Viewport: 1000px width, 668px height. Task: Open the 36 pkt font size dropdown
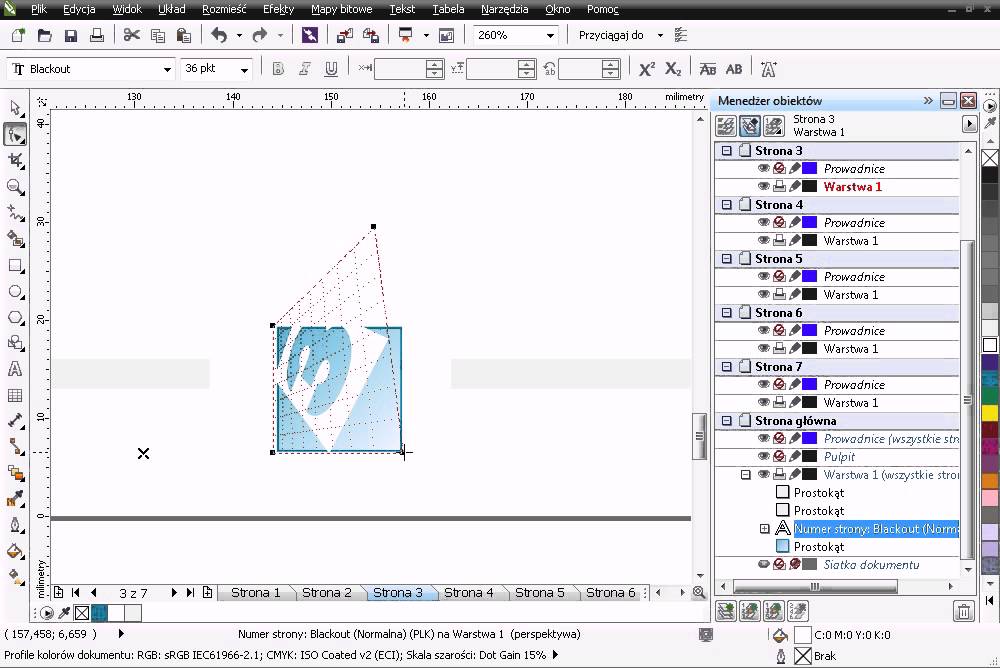click(x=244, y=70)
